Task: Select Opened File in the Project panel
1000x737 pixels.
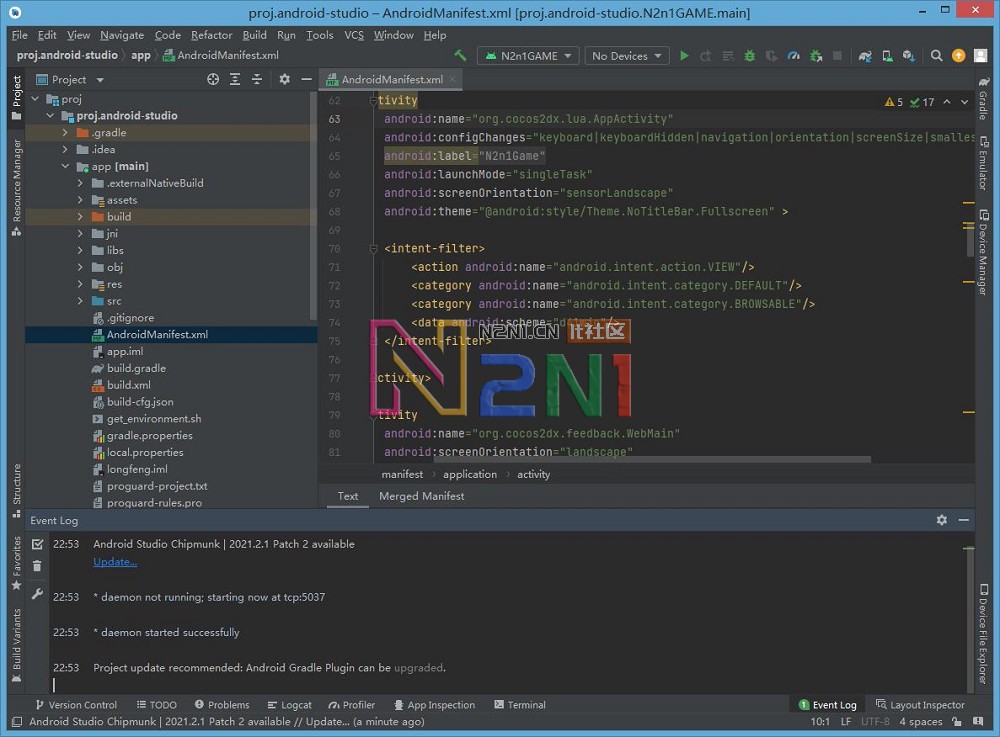Action: pyautogui.click(x=212, y=79)
